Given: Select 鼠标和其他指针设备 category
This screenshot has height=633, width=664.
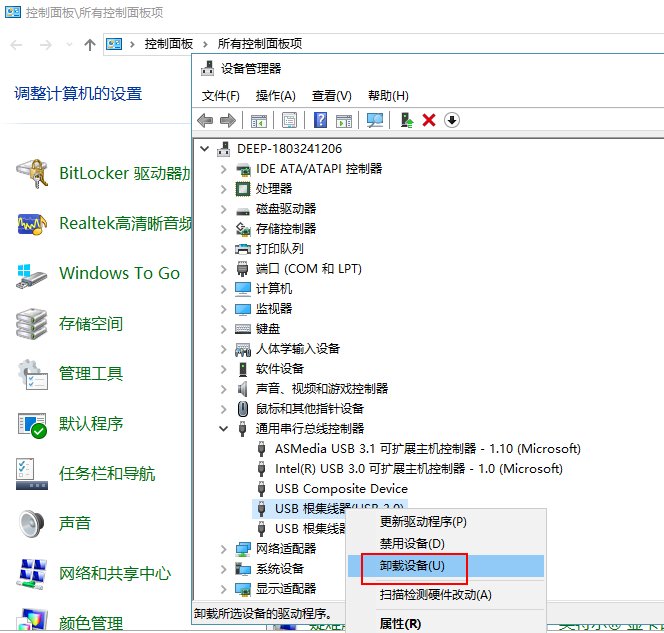Looking at the screenshot, I should 310,409.
